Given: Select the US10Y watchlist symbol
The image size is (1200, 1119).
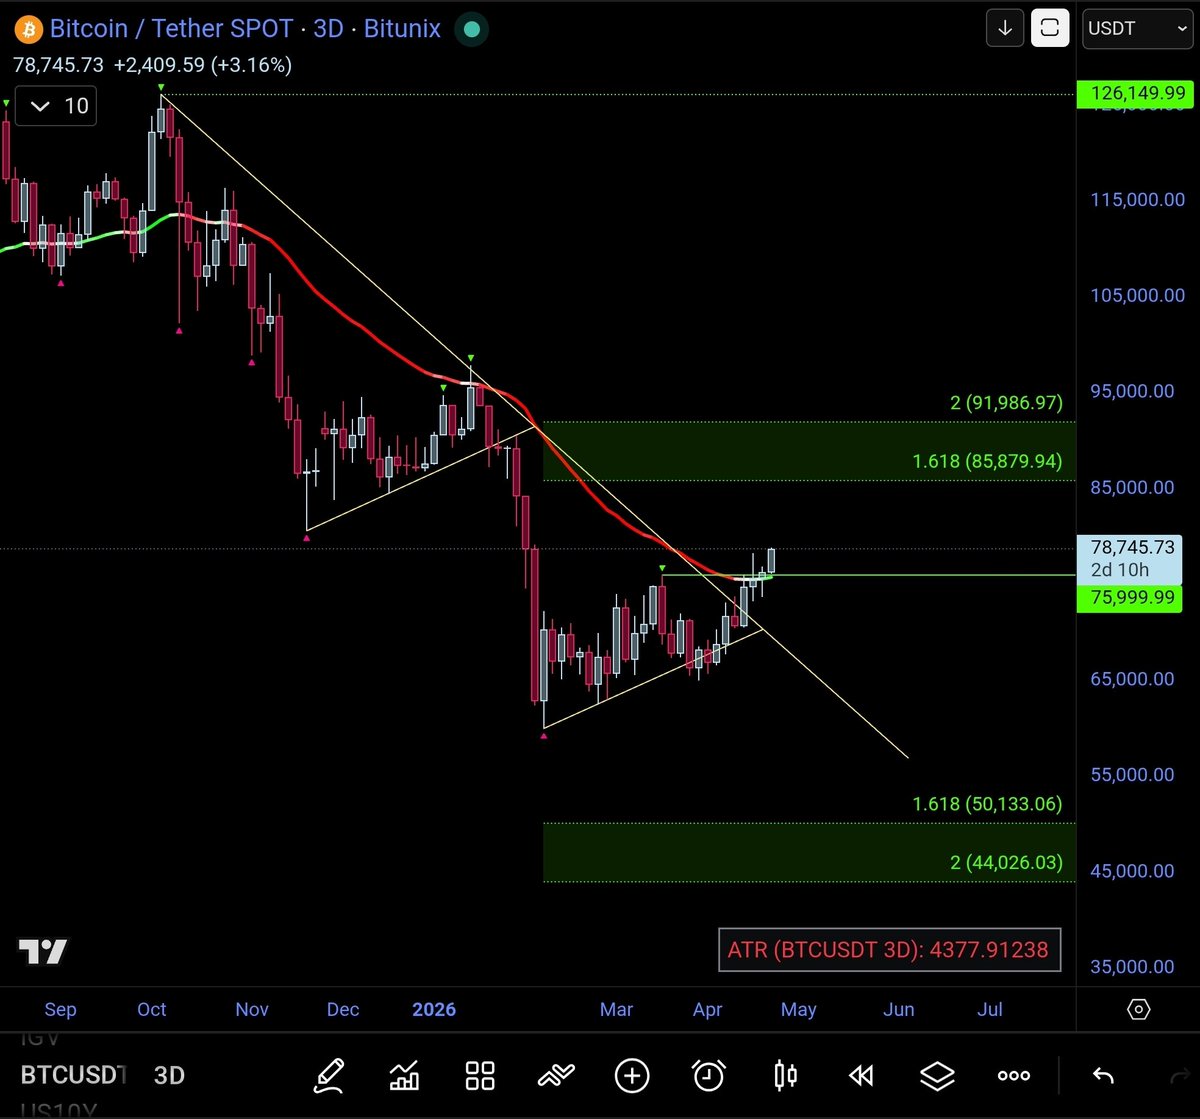Looking at the screenshot, I should 60,1109.
